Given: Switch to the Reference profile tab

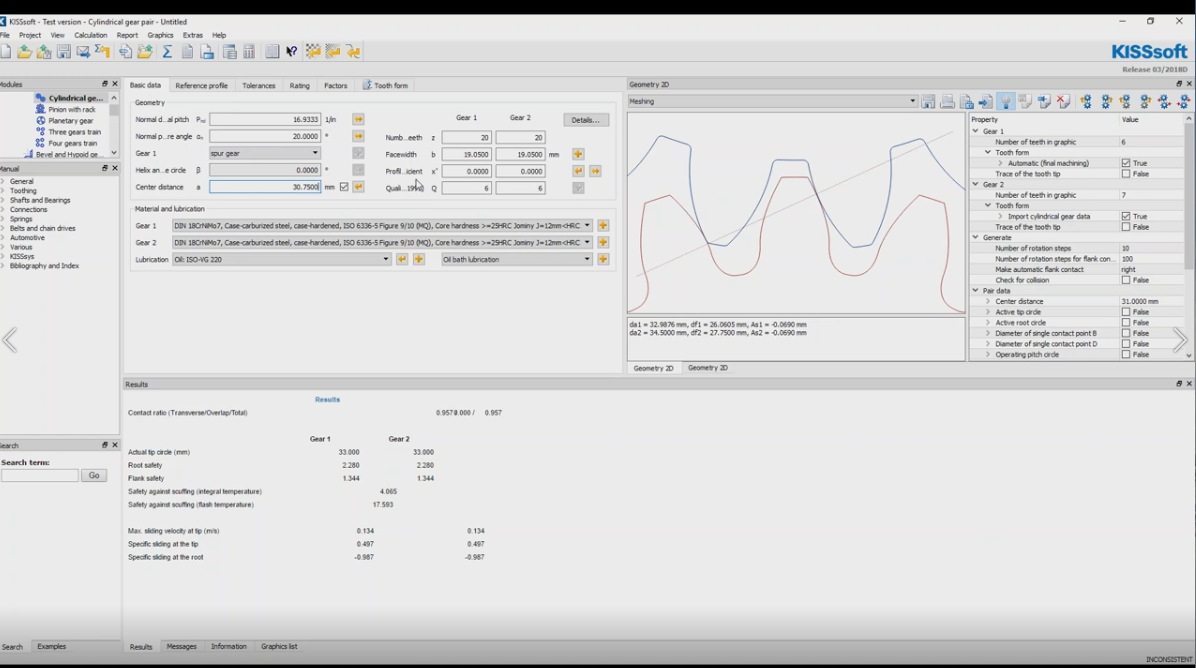Looking at the screenshot, I should 201,85.
